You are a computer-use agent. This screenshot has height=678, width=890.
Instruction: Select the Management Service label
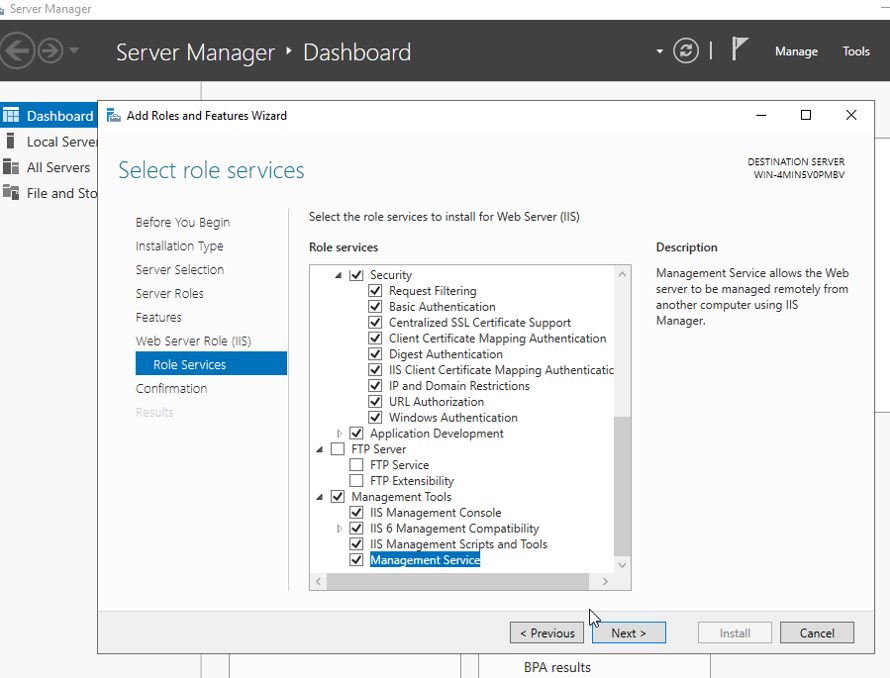(x=425, y=560)
